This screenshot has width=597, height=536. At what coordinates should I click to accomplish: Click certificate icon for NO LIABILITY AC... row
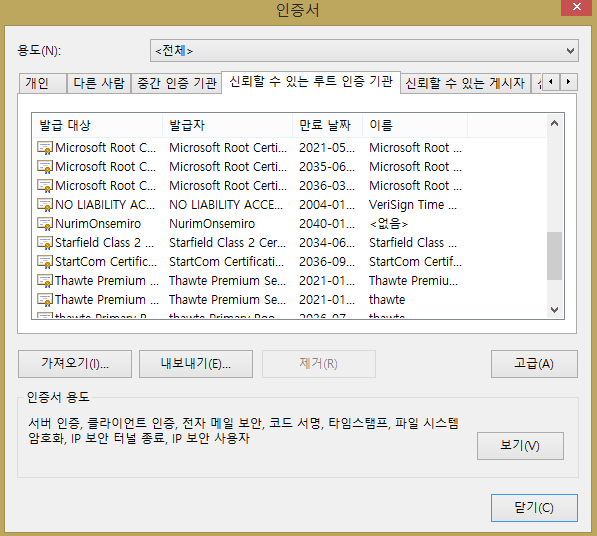click(45, 205)
